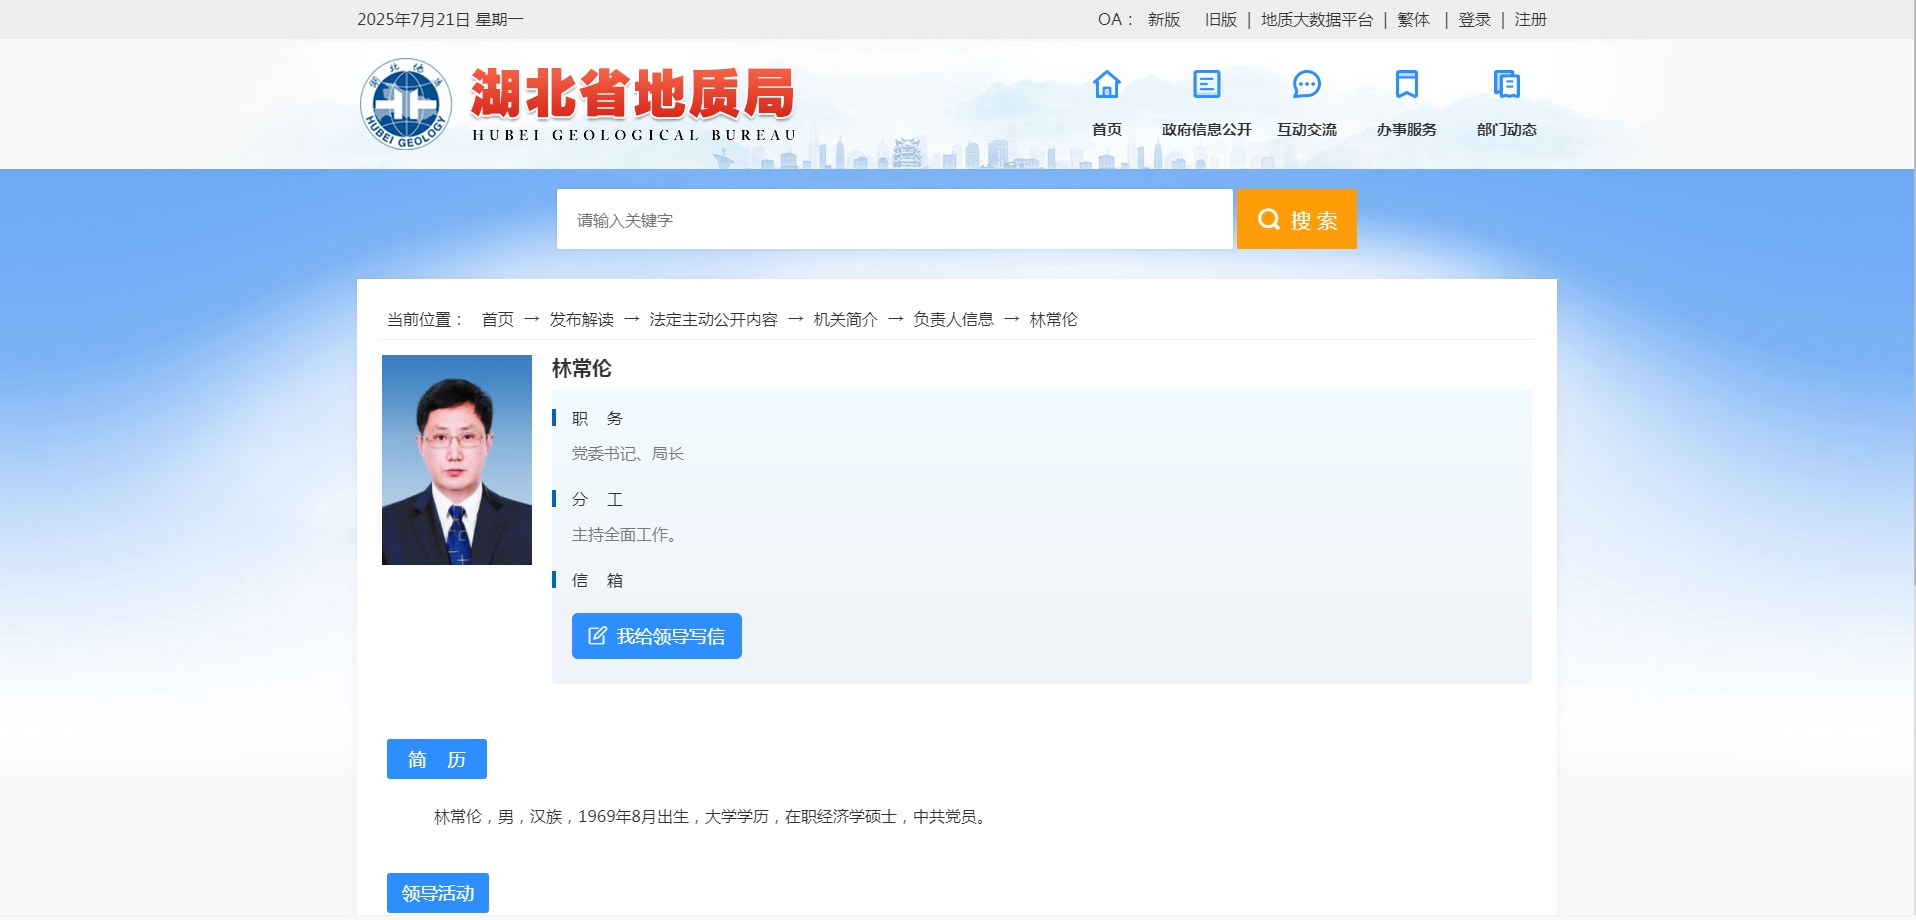Open the 旧版 OA link
Screen dimensions: 1916x920
pos(1220,20)
